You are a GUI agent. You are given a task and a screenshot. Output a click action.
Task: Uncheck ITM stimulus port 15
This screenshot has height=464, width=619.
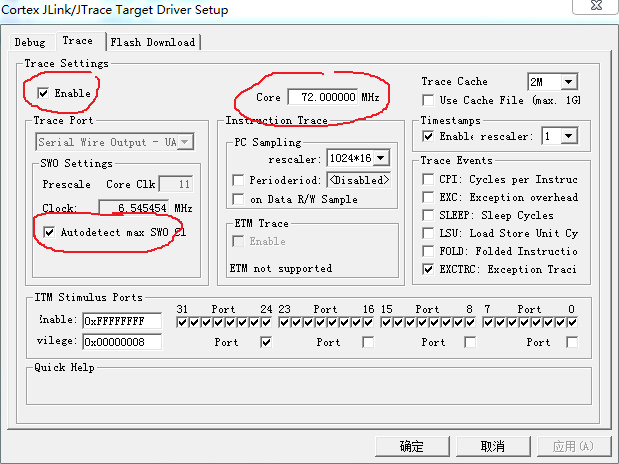(386, 323)
